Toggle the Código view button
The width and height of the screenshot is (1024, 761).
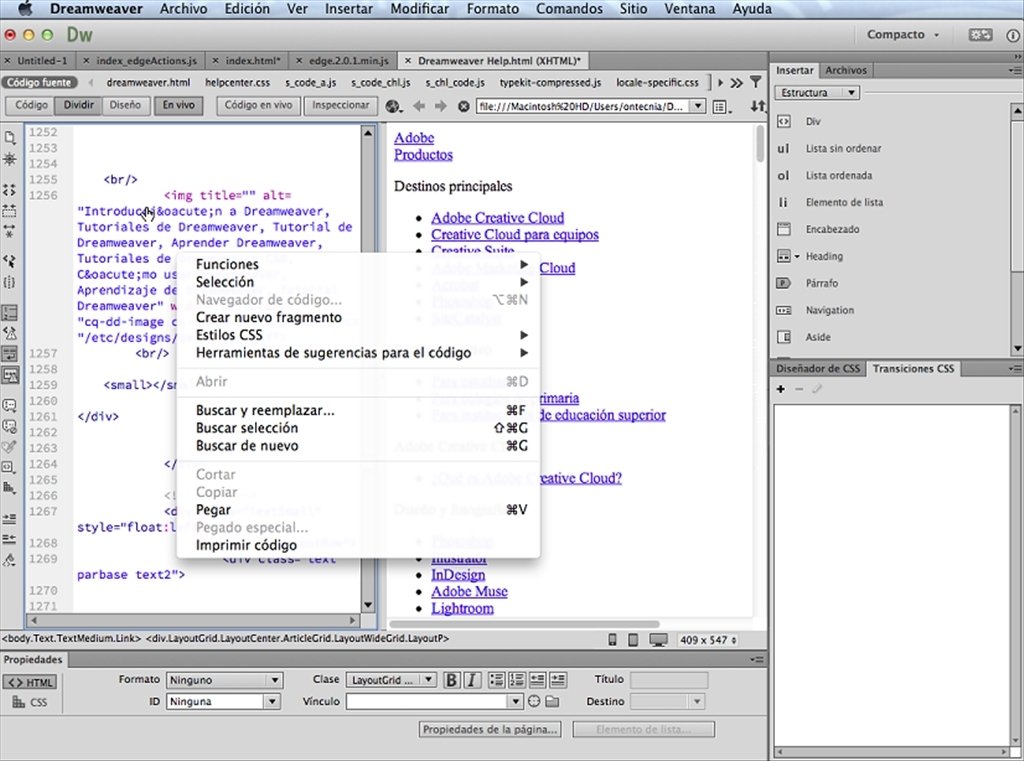click(31, 105)
